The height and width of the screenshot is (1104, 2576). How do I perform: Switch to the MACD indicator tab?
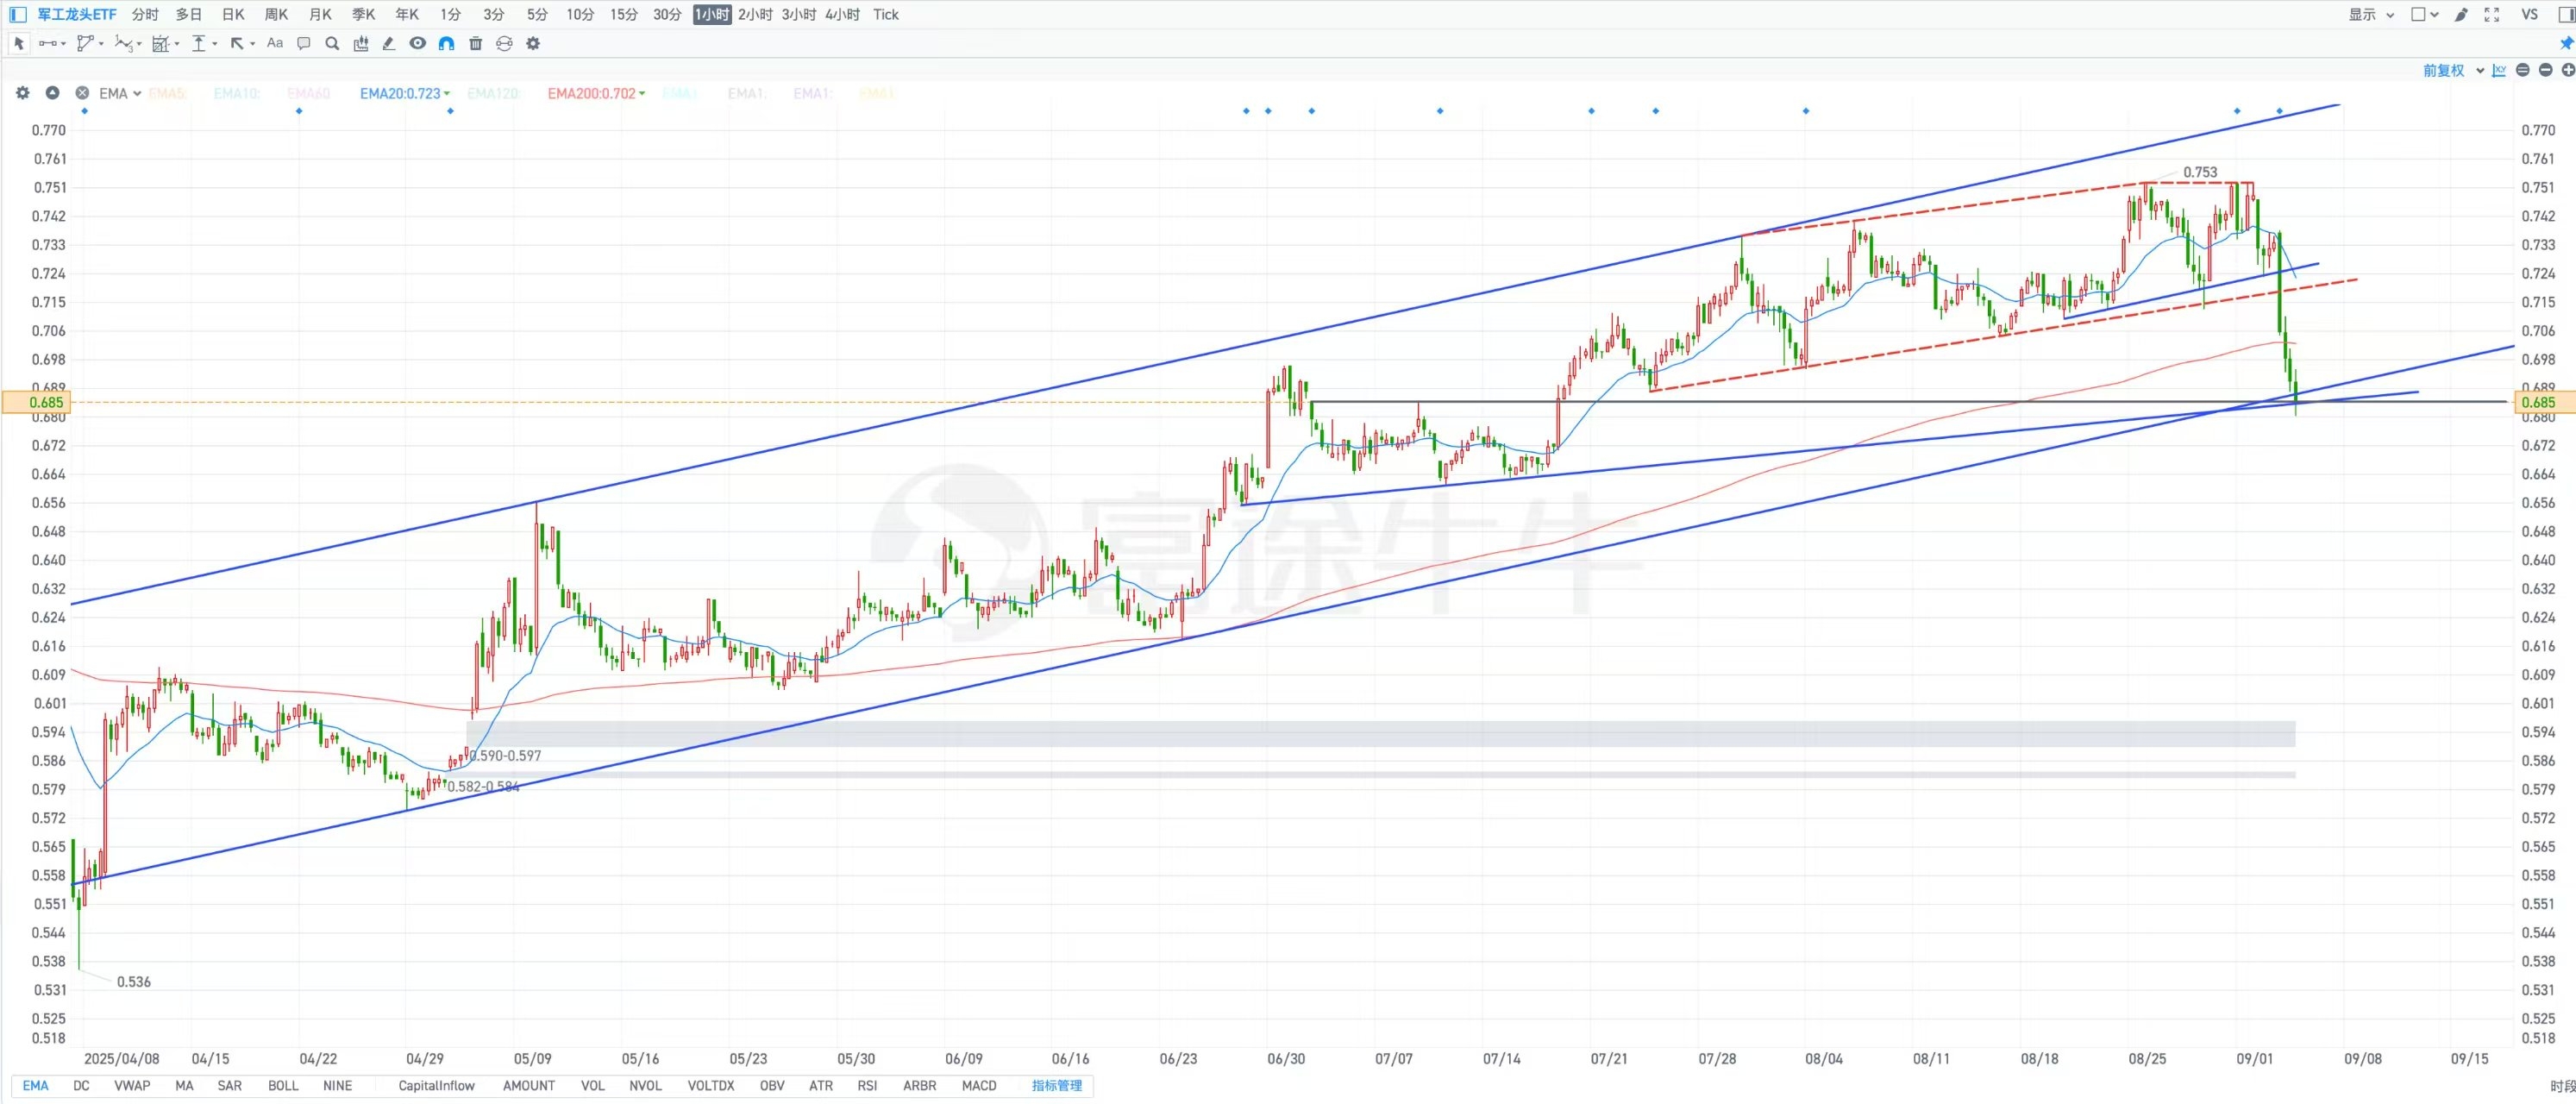coord(979,1085)
